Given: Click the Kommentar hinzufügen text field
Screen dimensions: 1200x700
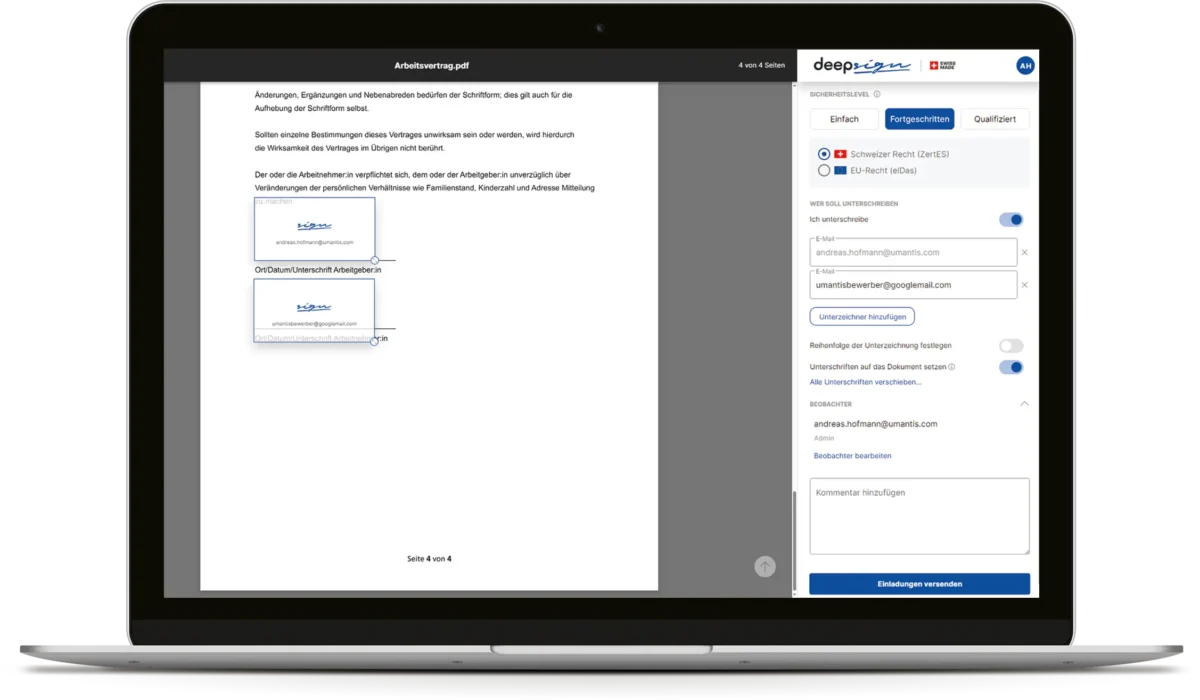Looking at the screenshot, I should click(919, 516).
